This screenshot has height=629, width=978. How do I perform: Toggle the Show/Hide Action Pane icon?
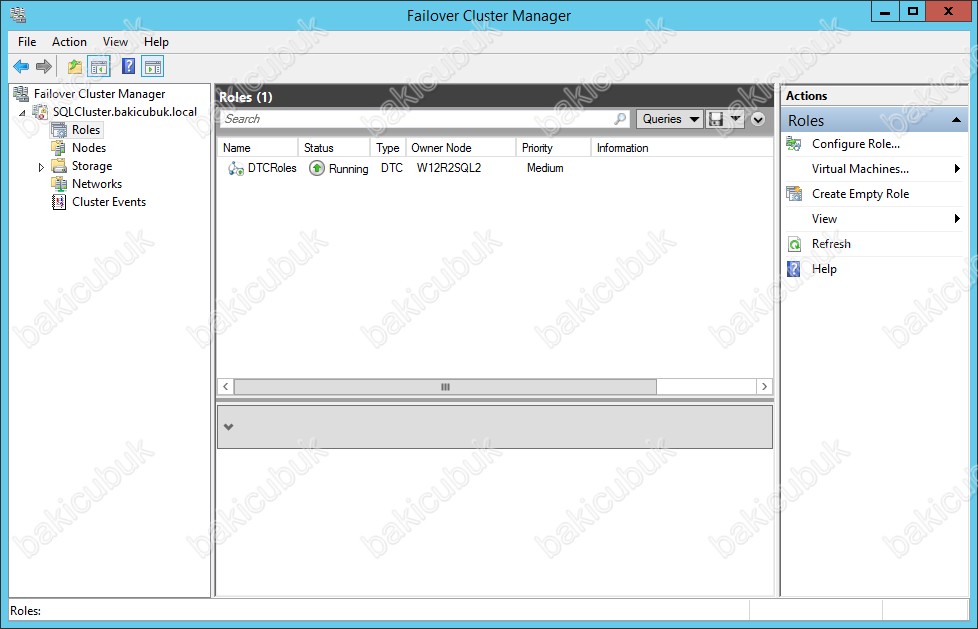point(152,66)
